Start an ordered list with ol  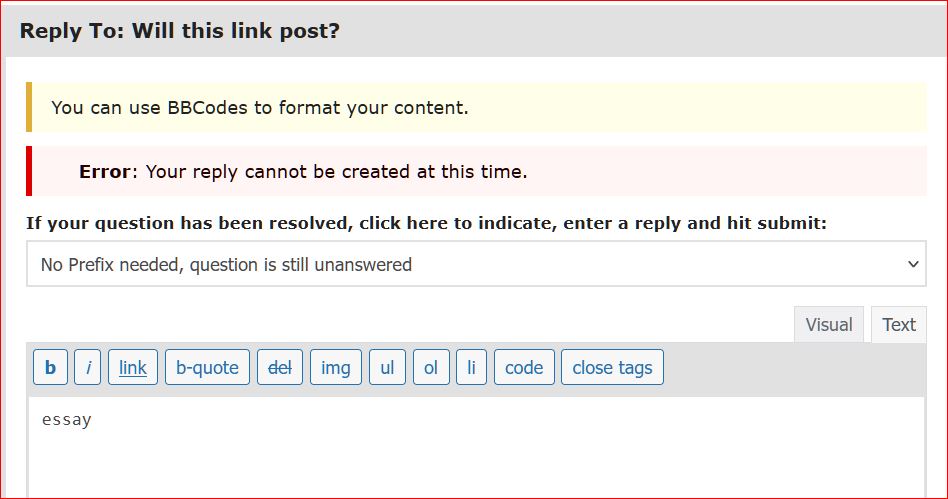point(431,368)
